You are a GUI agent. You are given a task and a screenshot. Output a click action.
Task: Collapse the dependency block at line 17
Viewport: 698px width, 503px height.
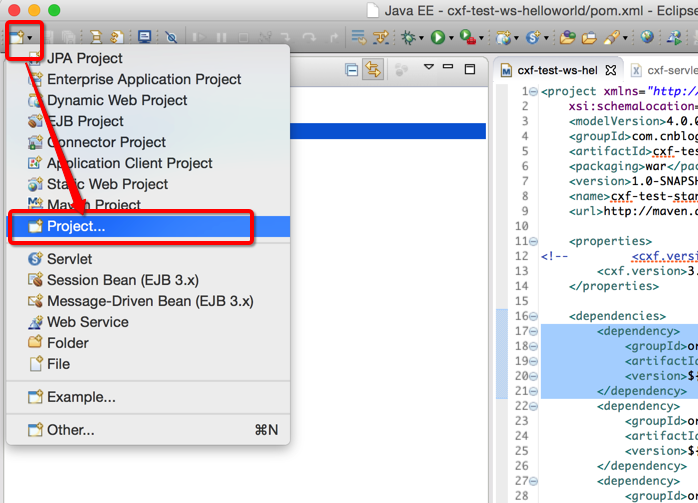(x=533, y=331)
